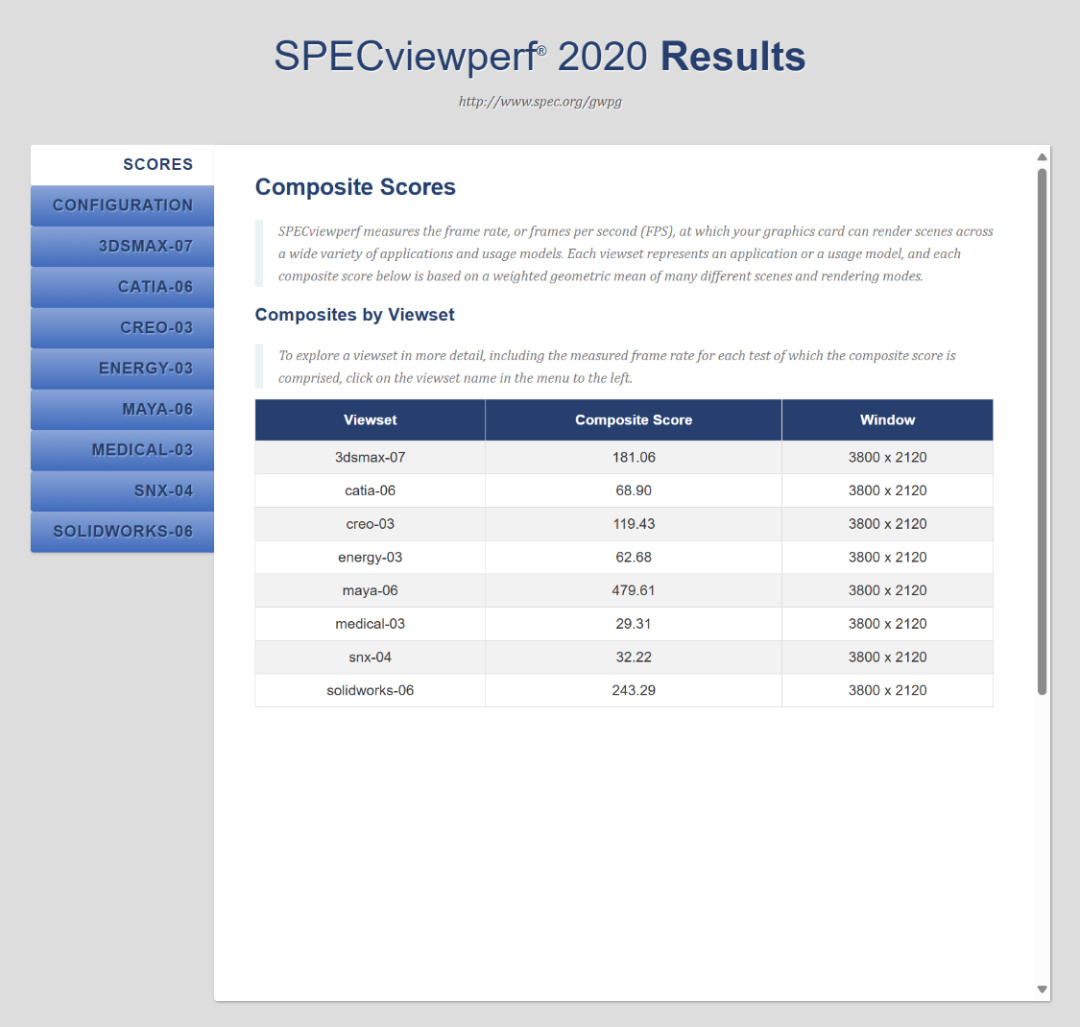Select the ENERGY-03 sidebar tab
Viewport: 1080px width, 1027px height.
point(122,369)
